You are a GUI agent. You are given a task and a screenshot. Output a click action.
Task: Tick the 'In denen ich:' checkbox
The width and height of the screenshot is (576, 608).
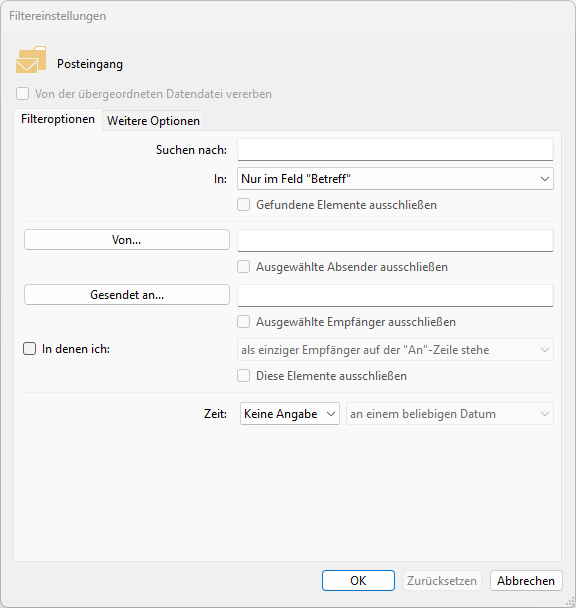coord(29,349)
